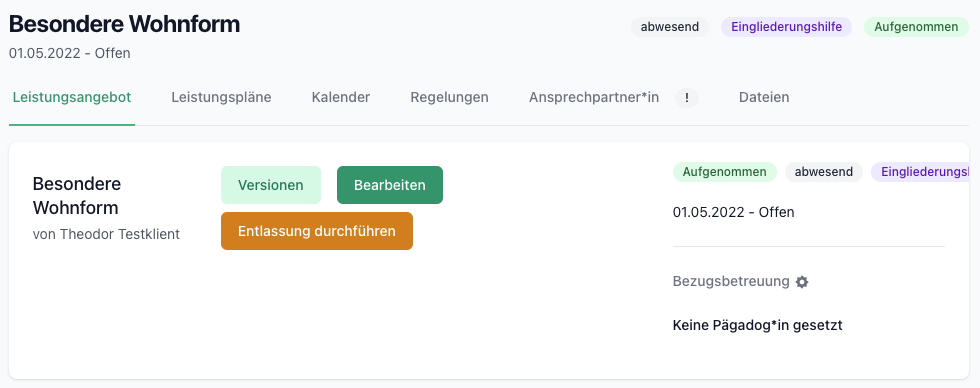Switch to the Dateien tab
Screen dimensions: 980x388
point(764,97)
